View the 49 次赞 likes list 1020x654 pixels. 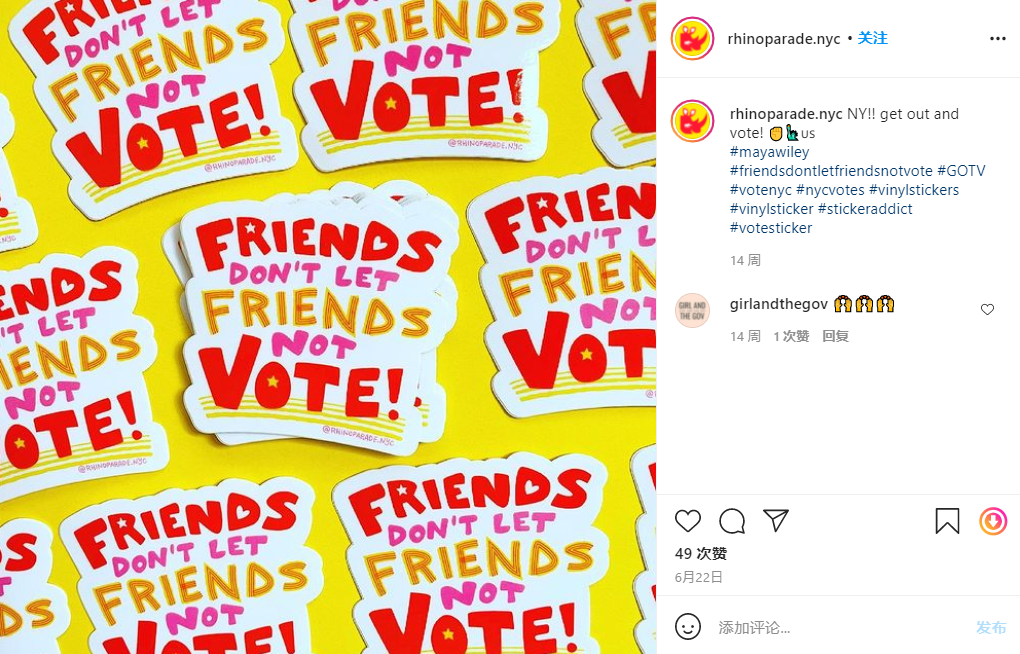pos(701,554)
